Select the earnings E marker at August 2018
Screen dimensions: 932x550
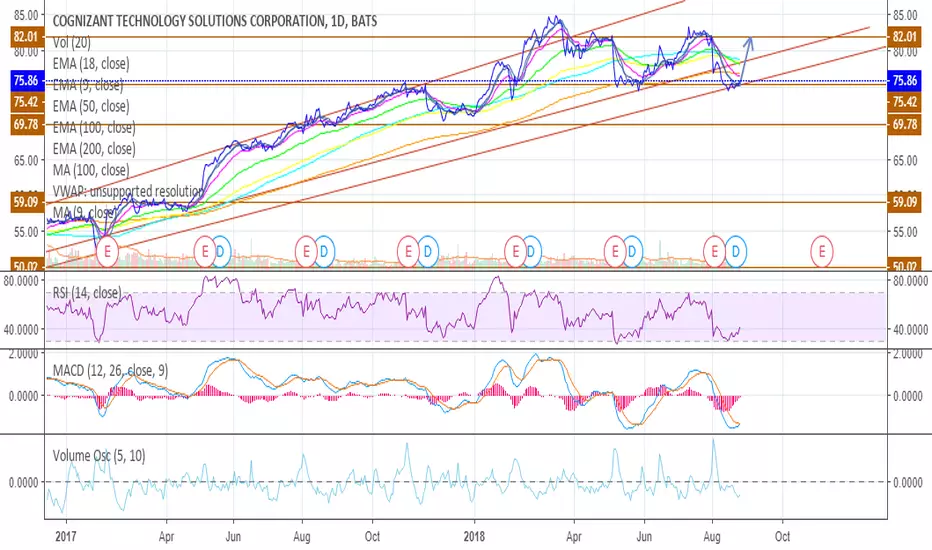pos(714,252)
